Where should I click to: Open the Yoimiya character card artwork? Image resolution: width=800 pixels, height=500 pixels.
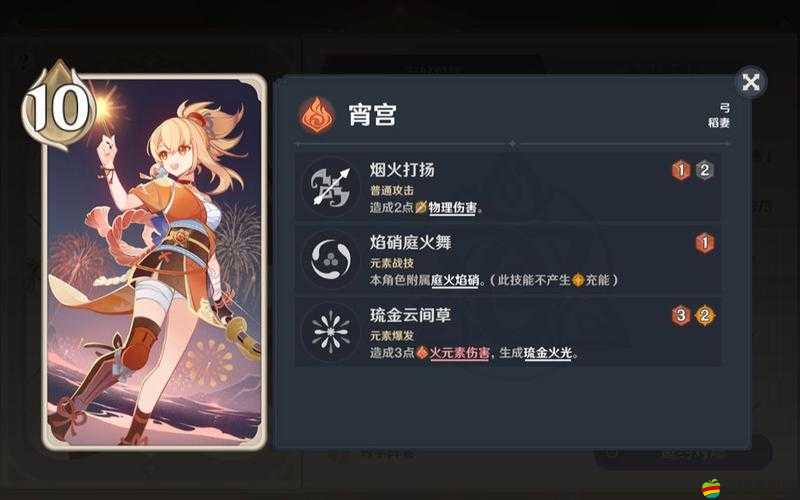tap(154, 262)
